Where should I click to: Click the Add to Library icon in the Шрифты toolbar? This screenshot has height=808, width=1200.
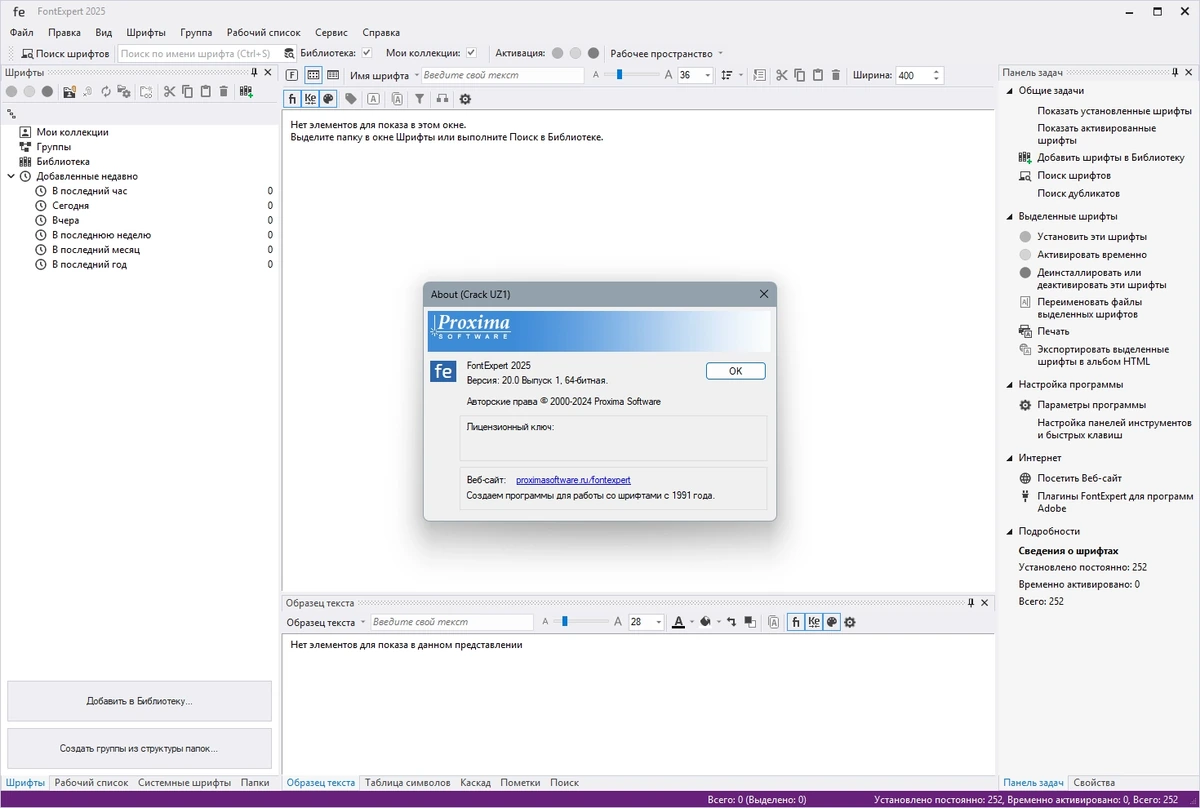246,91
